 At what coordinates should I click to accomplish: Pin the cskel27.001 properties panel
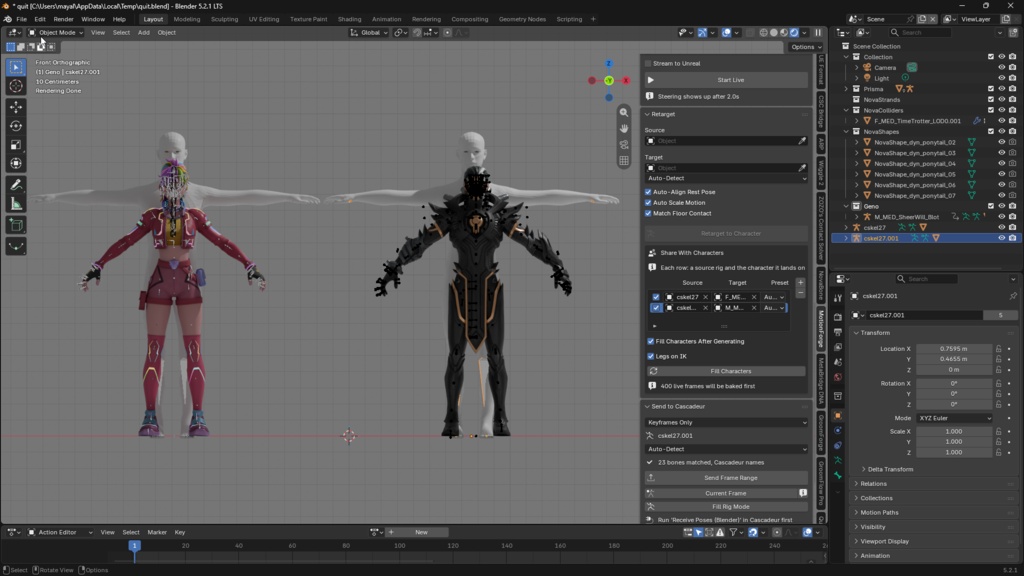tap(1012, 296)
